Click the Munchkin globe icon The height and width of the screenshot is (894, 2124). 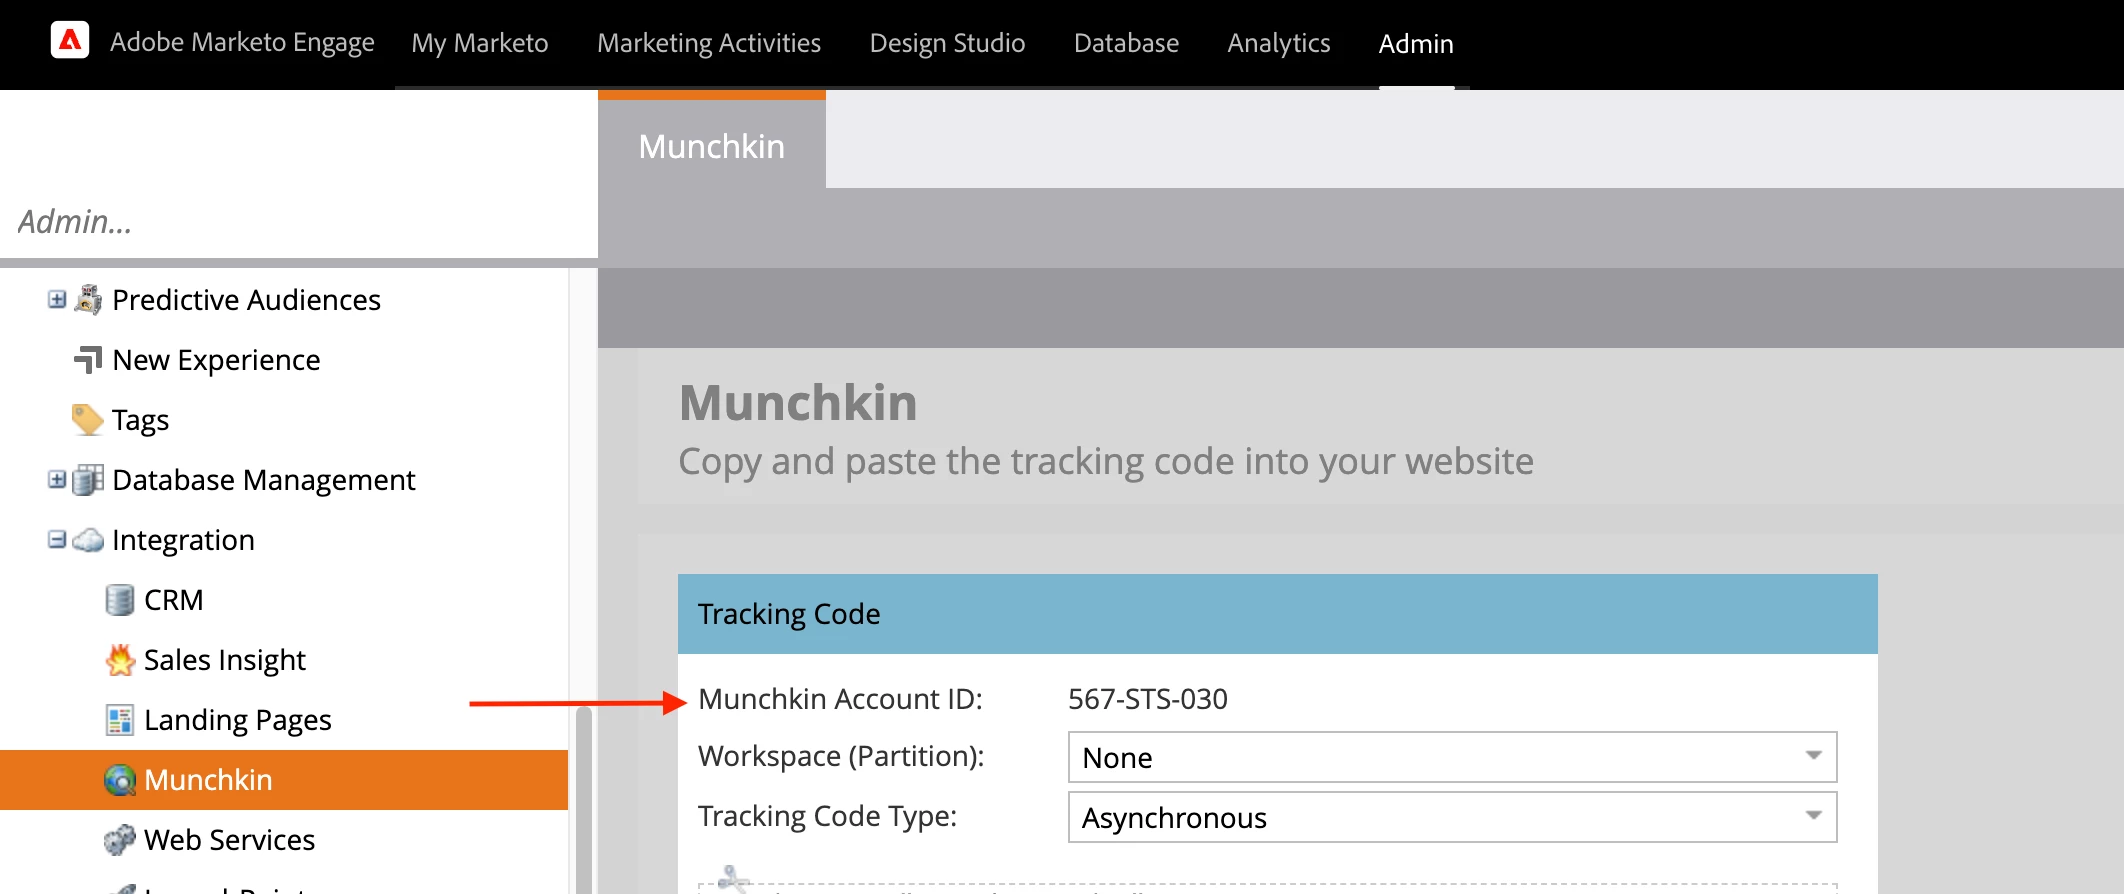tap(120, 780)
